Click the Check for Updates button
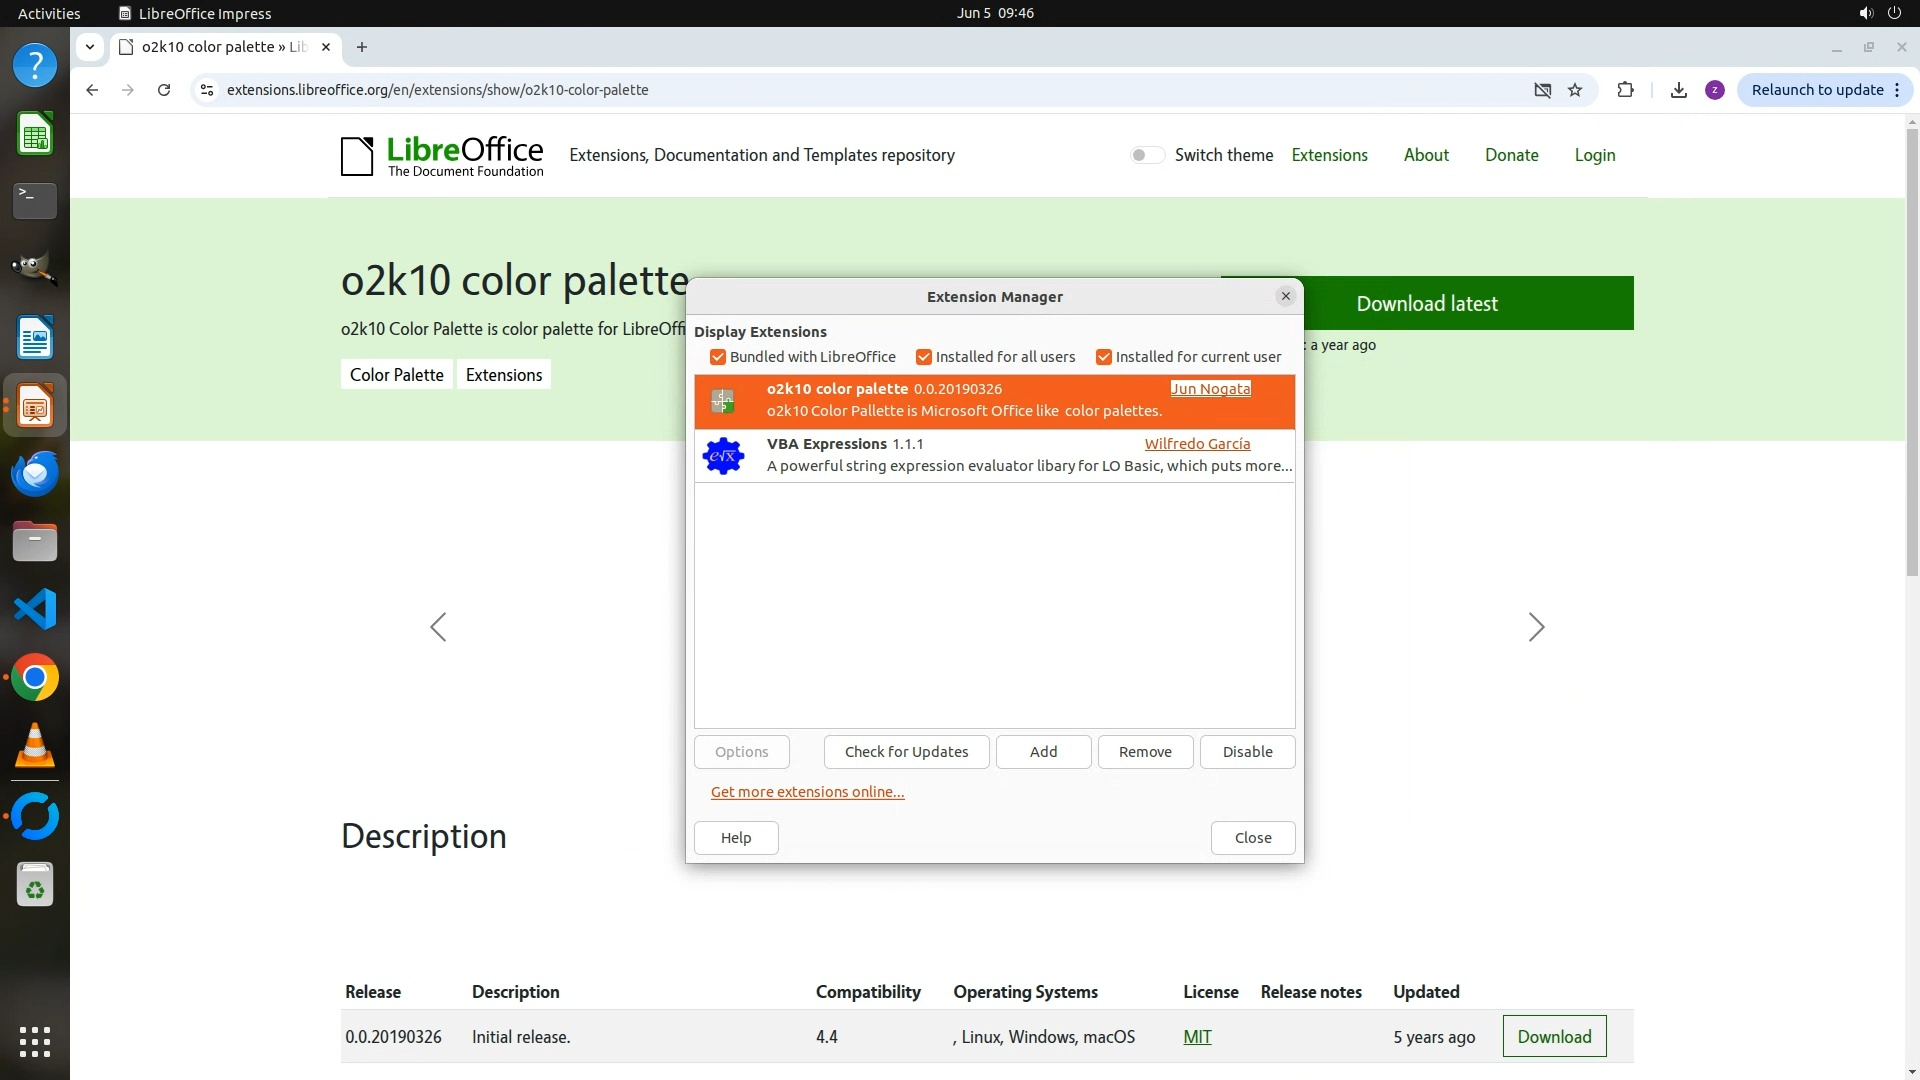 tap(906, 752)
